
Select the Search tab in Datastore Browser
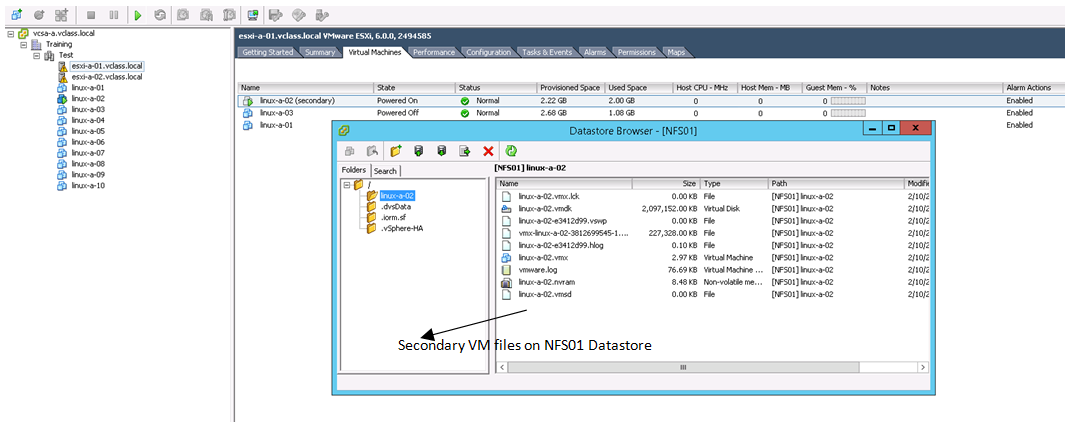coord(385,171)
